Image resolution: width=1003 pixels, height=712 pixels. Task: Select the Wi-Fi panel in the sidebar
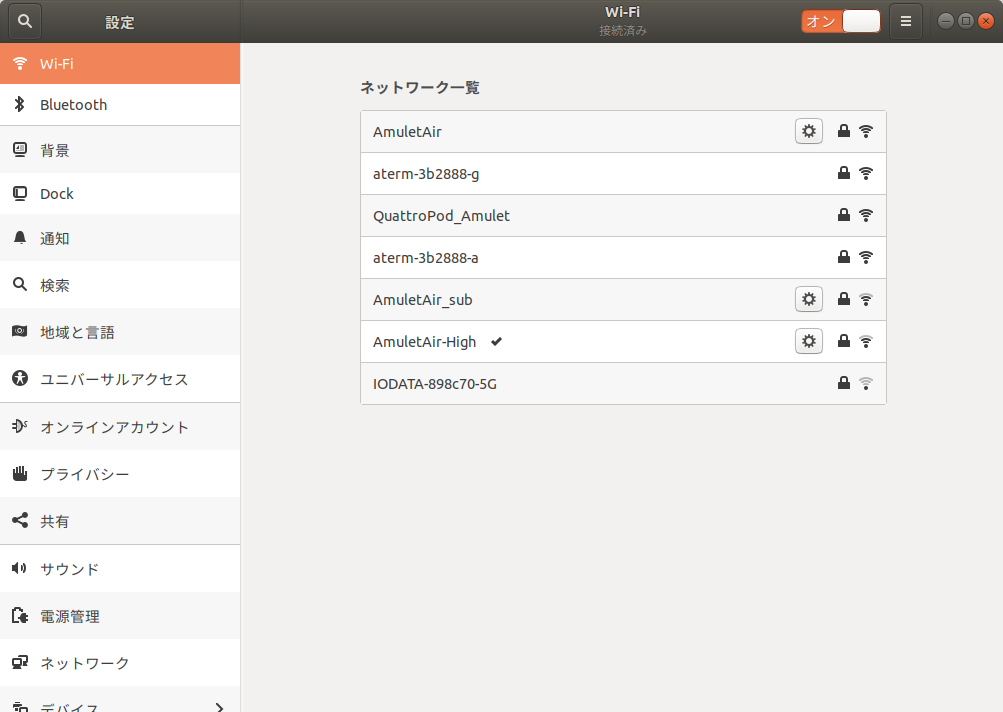click(120, 63)
